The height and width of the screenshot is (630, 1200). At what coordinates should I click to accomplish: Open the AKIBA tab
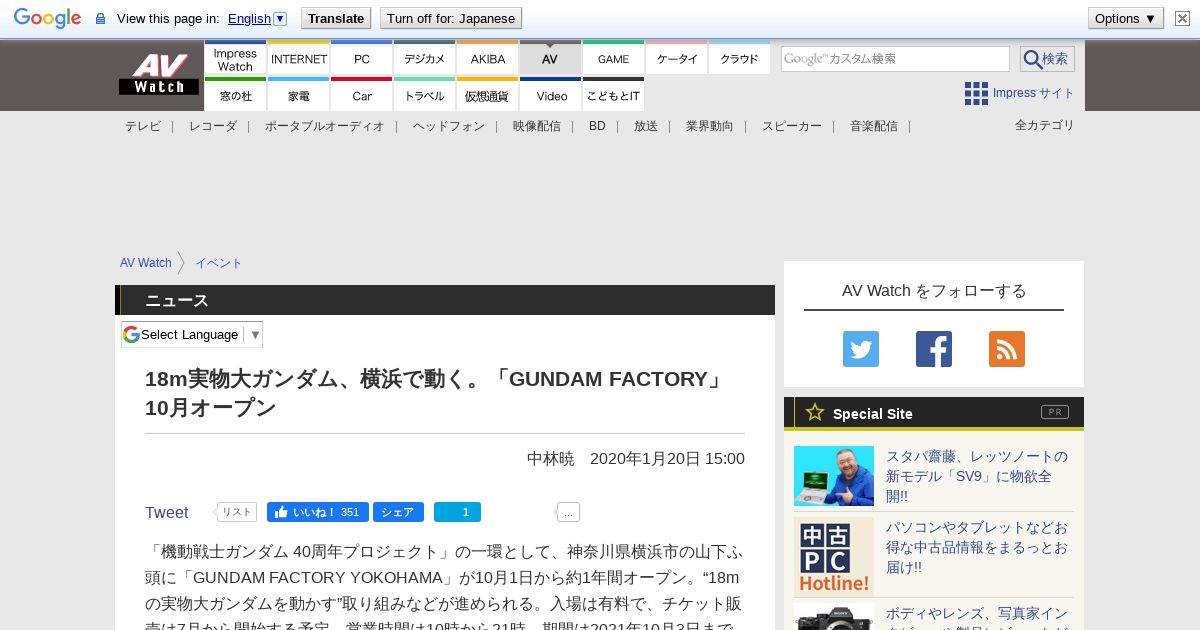[488, 59]
